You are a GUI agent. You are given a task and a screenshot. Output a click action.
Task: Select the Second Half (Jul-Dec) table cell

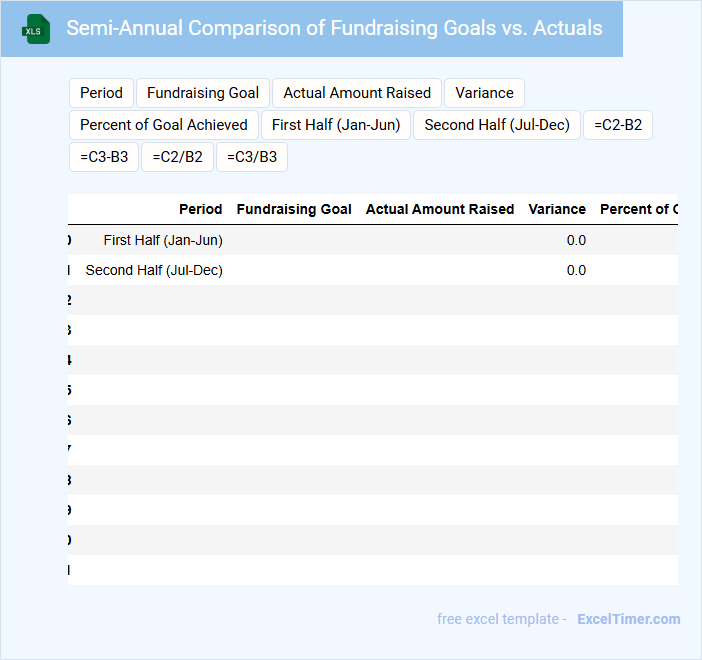[154, 270]
